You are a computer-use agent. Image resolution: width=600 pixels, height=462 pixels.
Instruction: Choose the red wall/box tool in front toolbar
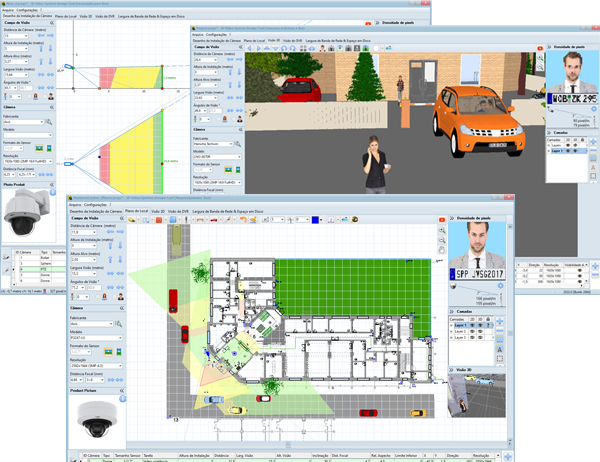[159, 219]
